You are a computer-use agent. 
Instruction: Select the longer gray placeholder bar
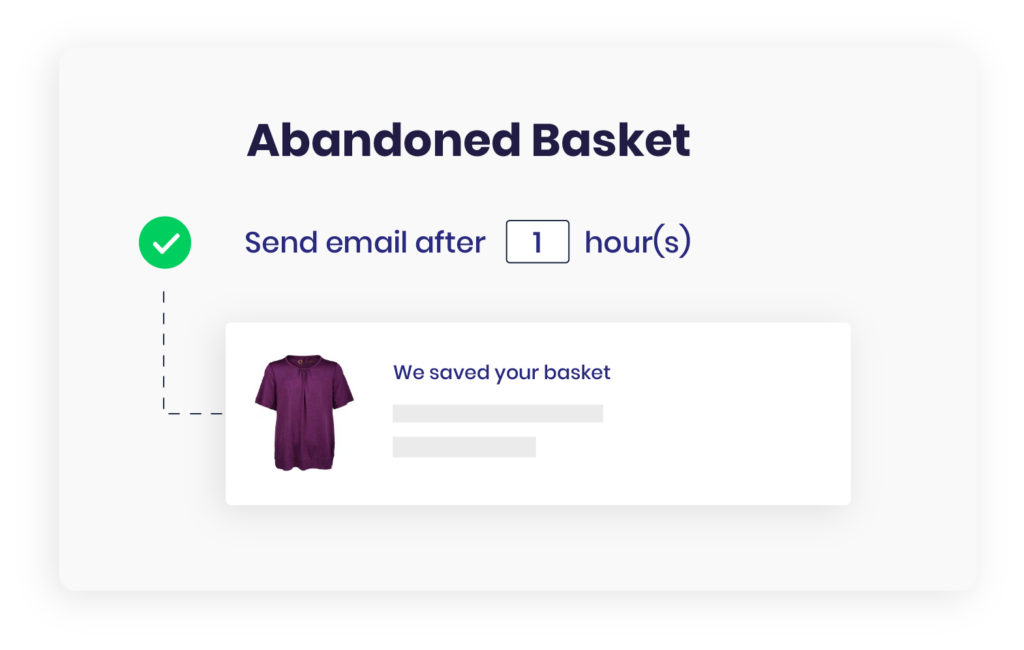[x=498, y=414]
